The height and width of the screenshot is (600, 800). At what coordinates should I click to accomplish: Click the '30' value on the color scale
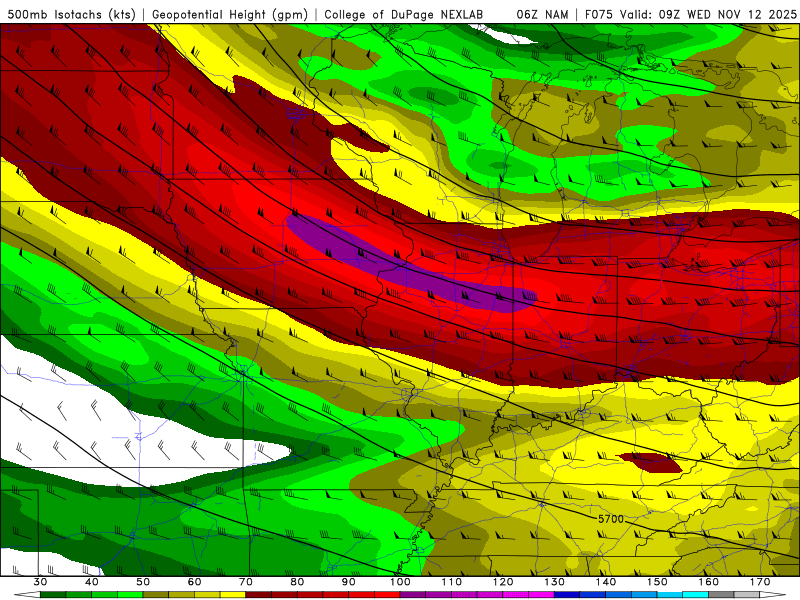click(x=40, y=582)
